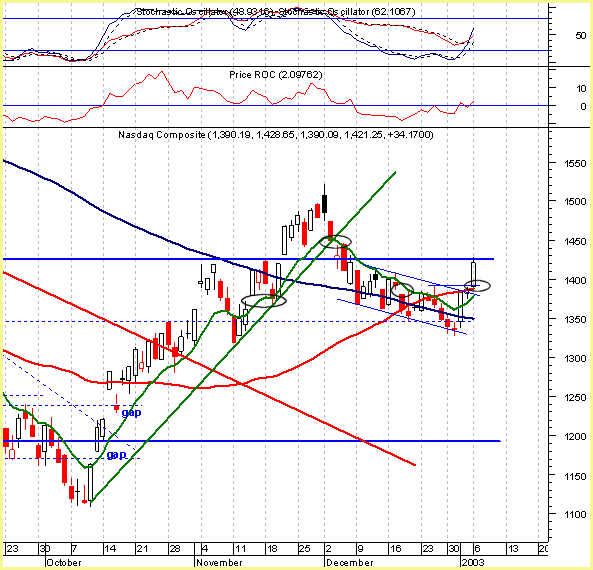The height and width of the screenshot is (570, 593).
Task: Click the Price ROC (2.09762) label
Action: point(276,75)
